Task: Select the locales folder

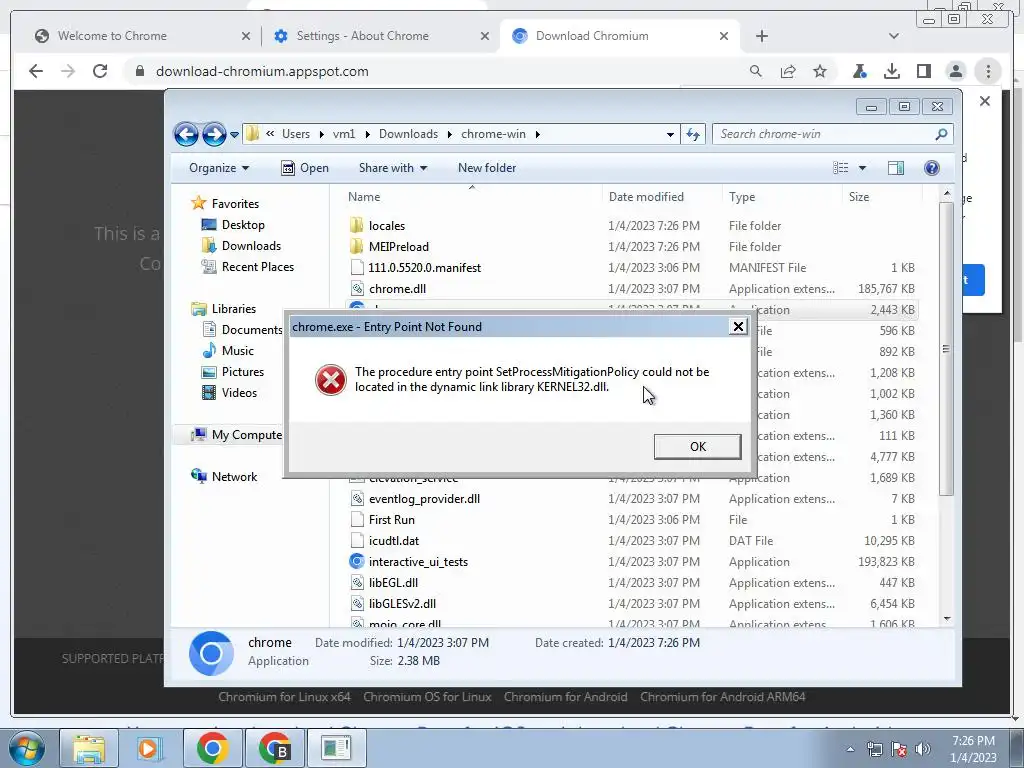Action: pos(387,226)
